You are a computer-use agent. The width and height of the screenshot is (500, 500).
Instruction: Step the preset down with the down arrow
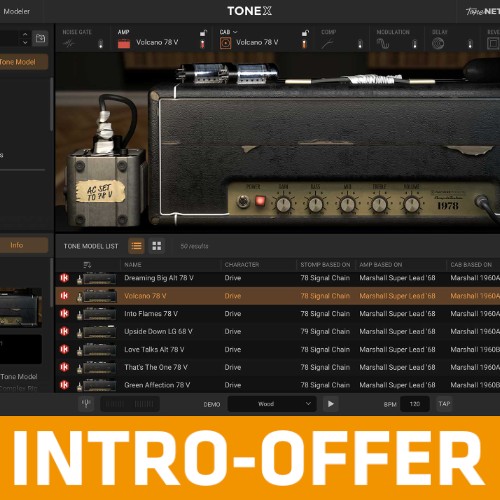25,42
